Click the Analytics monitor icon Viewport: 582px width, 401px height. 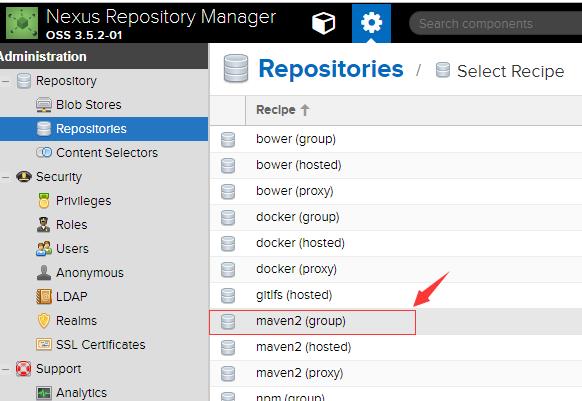click(x=44, y=393)
